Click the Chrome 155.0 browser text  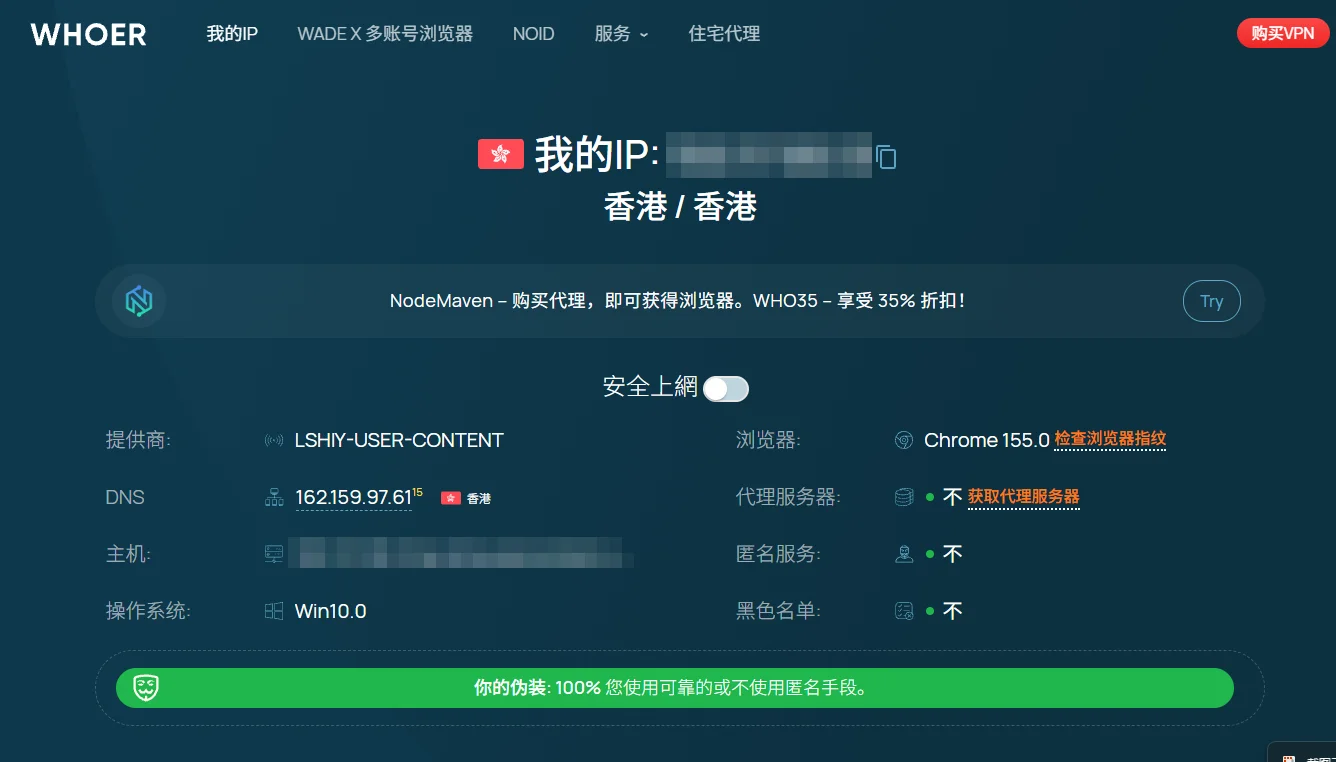tap(987, 440)
